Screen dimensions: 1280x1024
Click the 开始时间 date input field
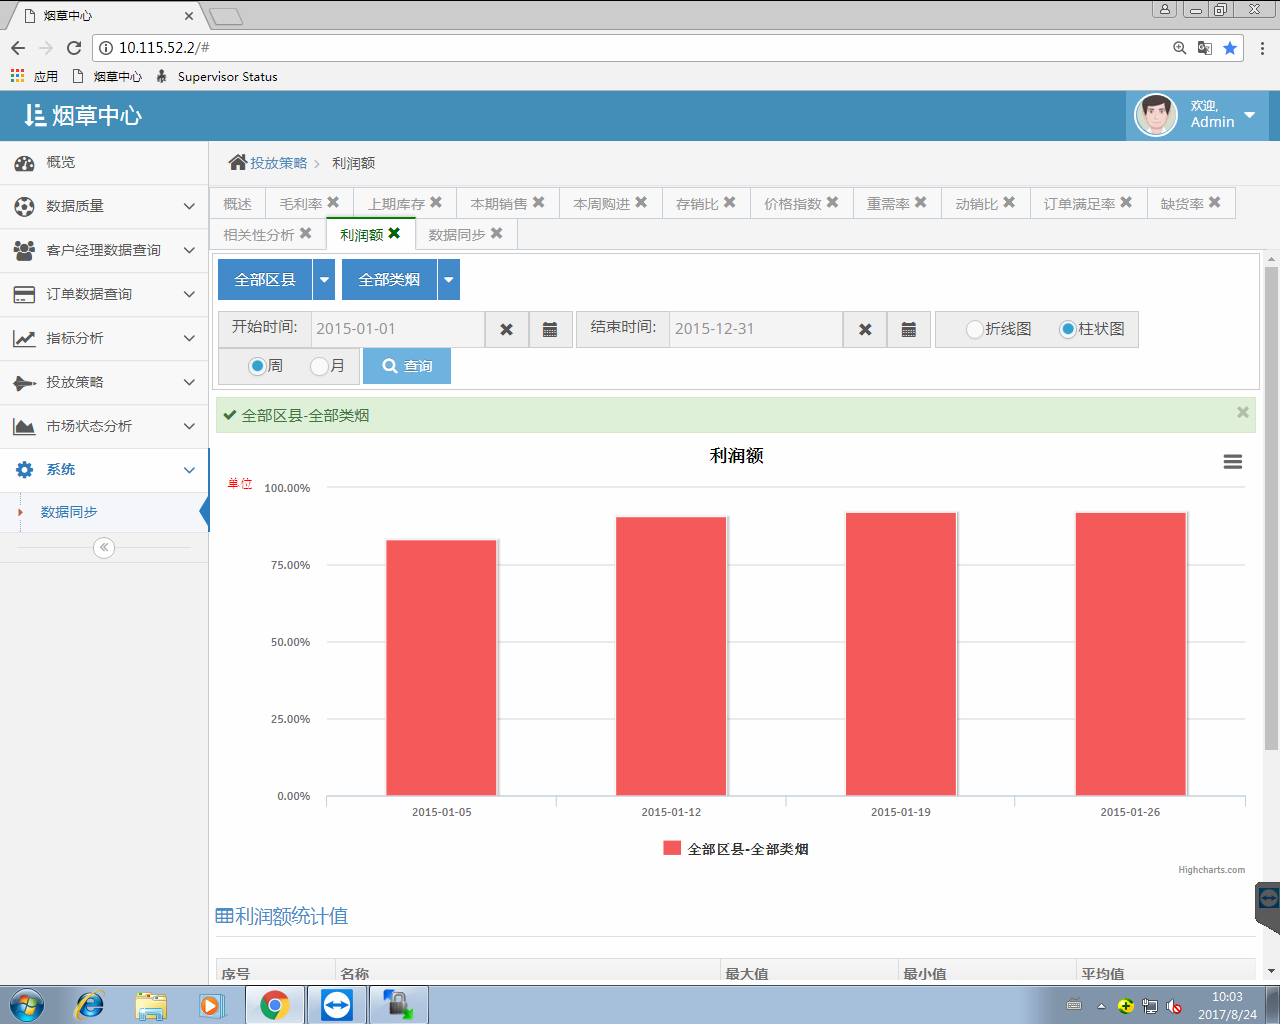398,329
